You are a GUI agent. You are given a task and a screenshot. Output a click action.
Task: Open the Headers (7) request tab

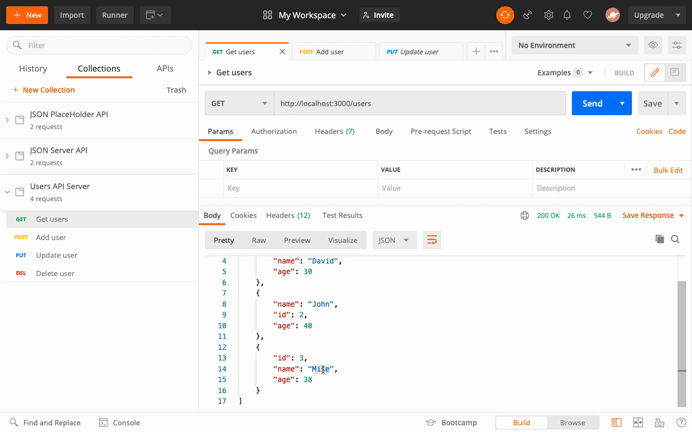(x=335, y=131)
